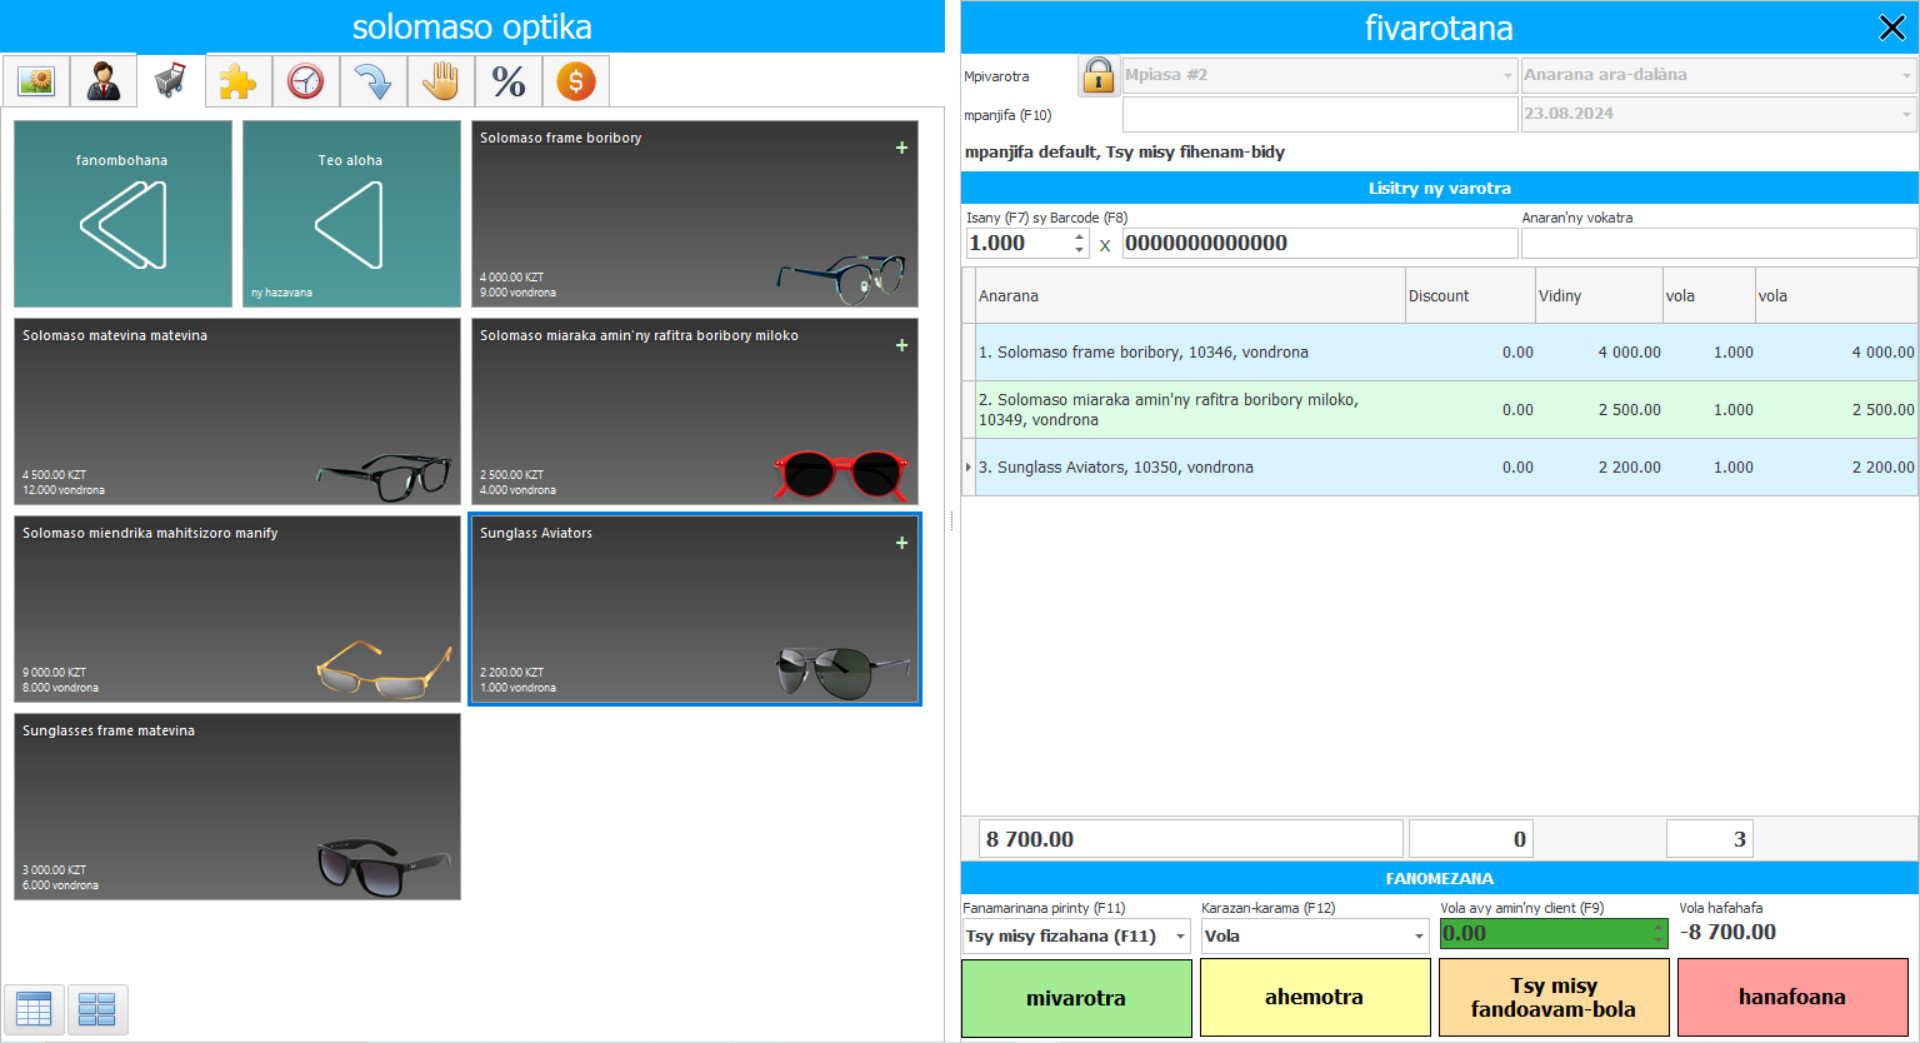Select the shopping cart tab

171,81
